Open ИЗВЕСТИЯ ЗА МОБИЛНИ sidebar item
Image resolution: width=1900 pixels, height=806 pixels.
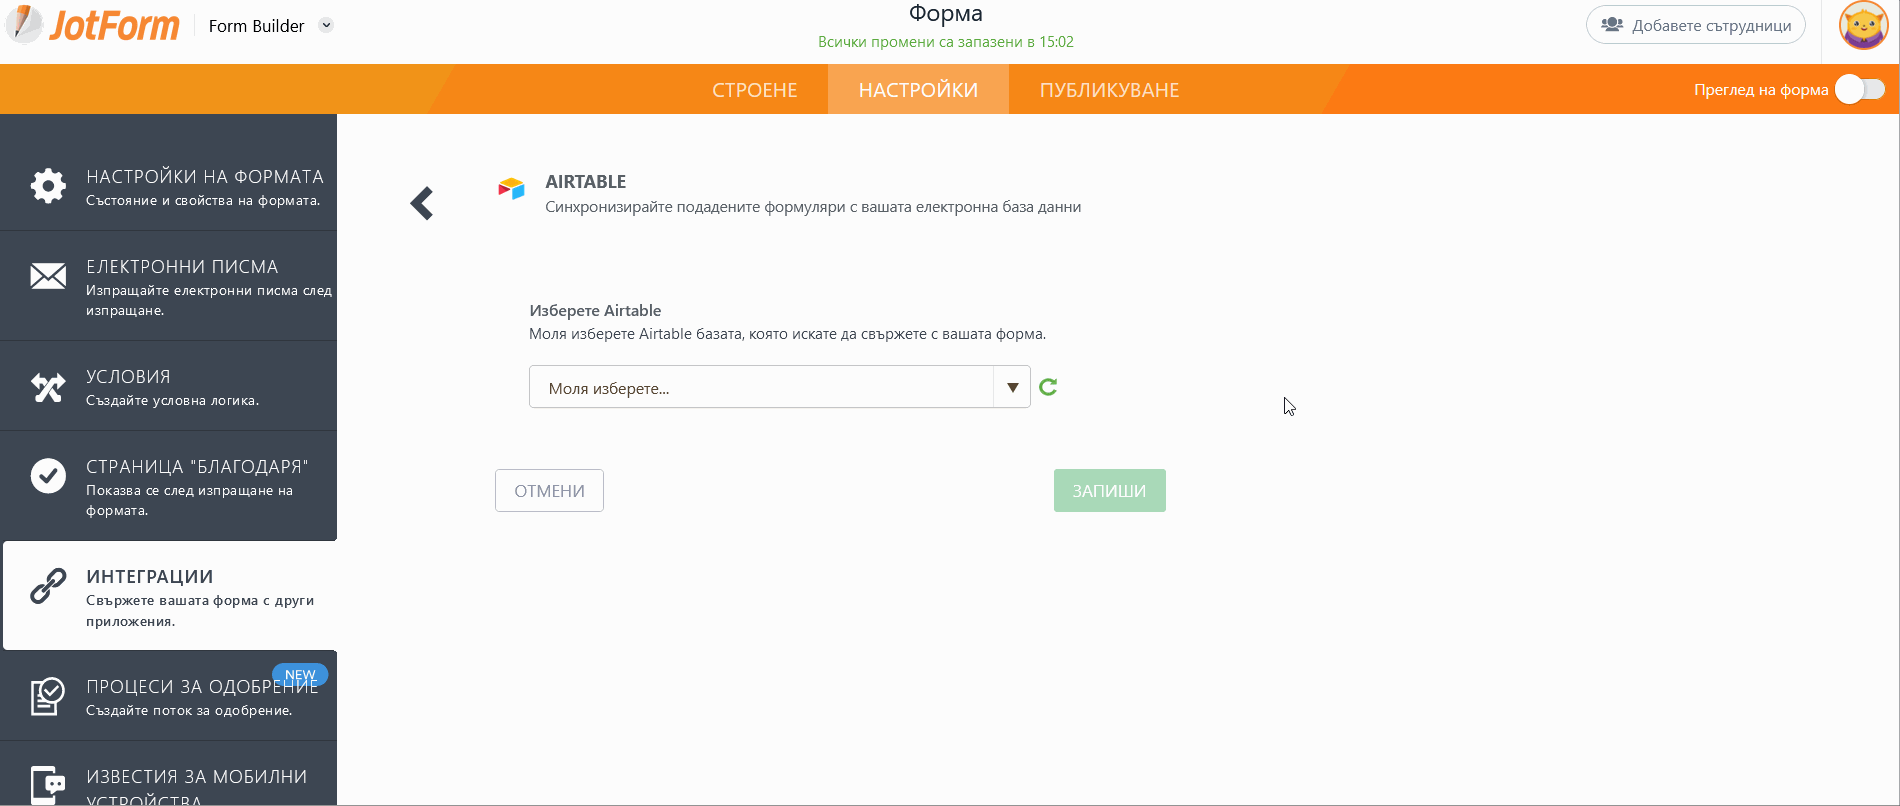pos(168,774)
